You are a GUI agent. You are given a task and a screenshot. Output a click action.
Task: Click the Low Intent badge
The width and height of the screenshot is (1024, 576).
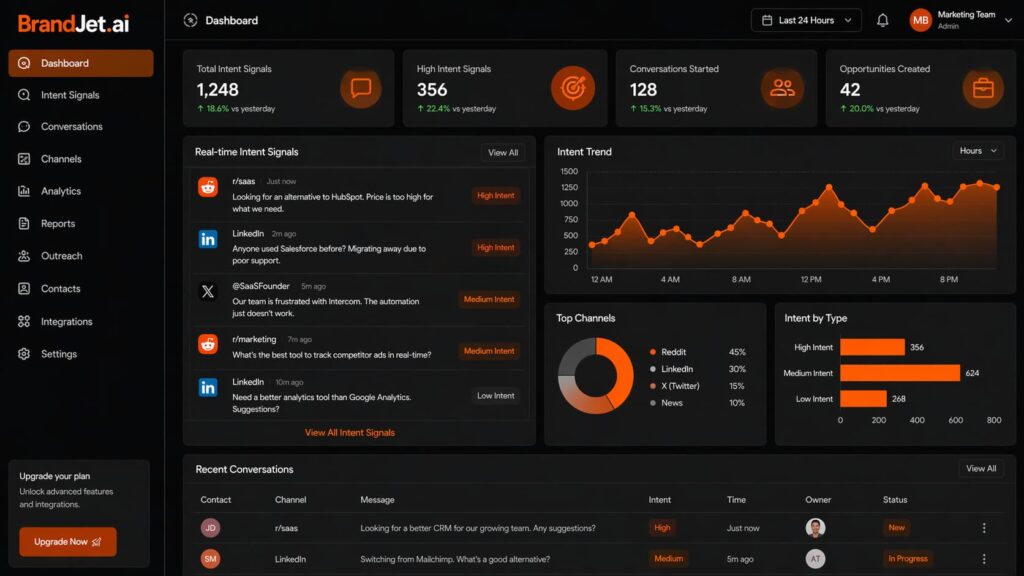coord(496,396)
